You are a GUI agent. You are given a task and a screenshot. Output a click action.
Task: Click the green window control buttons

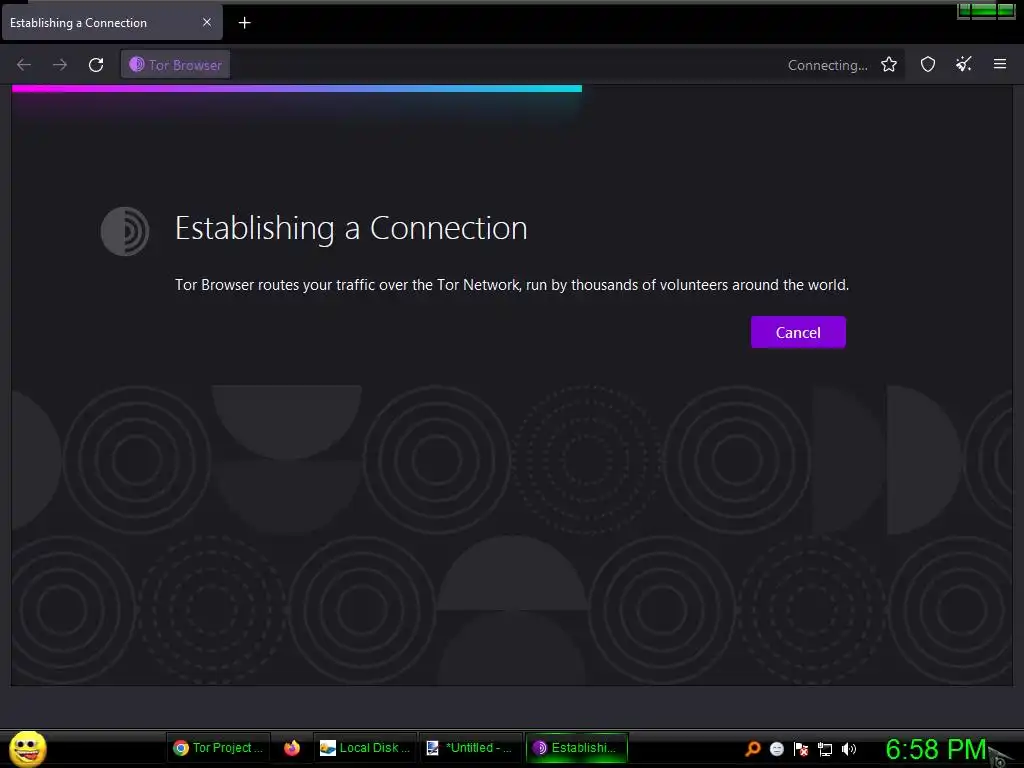(x=985, y=10)
